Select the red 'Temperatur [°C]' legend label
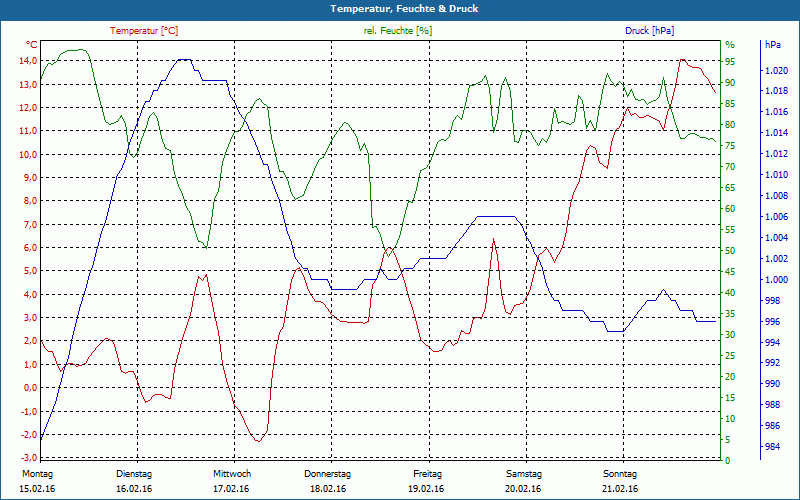This screenshot has width=800, height=500. pos(144,31)
